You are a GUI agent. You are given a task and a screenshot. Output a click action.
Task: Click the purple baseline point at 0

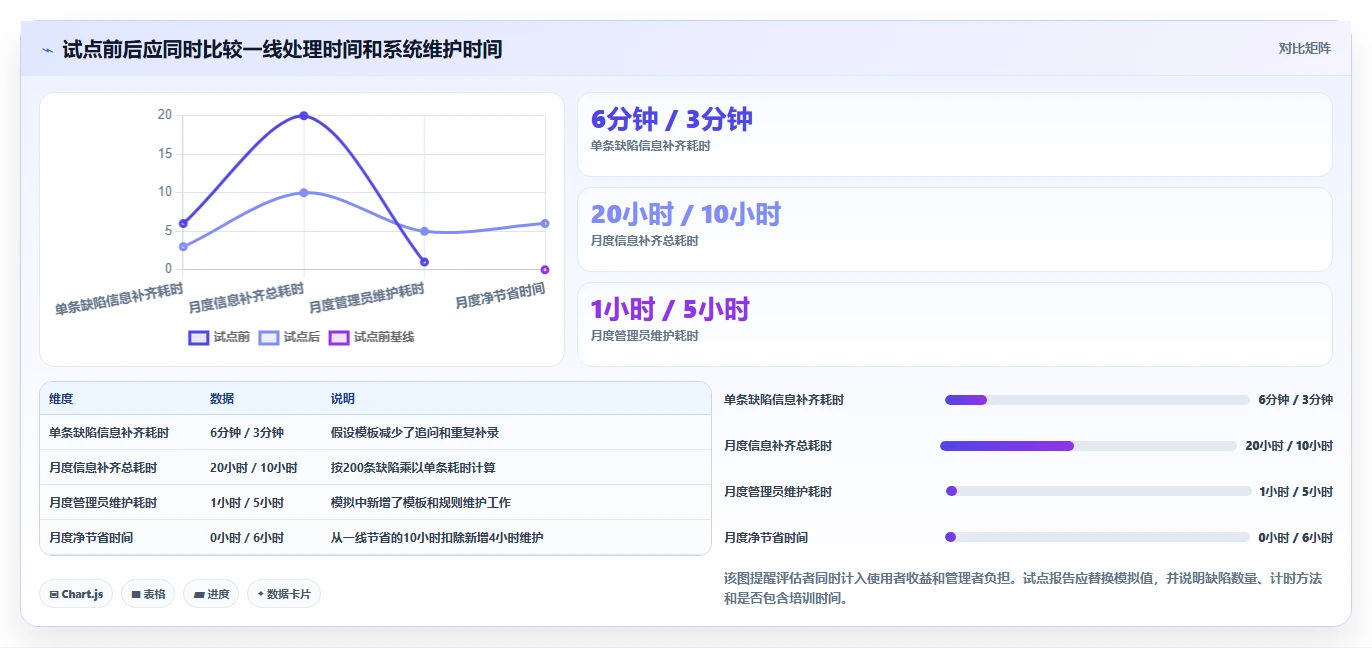[545, 269]
